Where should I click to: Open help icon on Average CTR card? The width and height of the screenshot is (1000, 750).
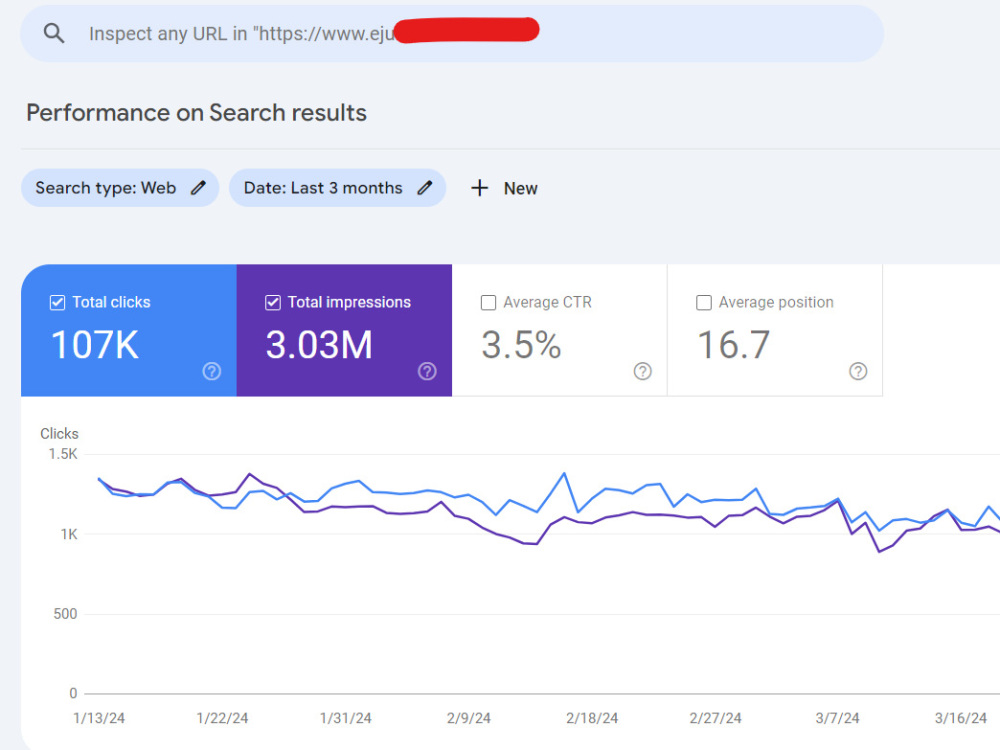point(643,371)
